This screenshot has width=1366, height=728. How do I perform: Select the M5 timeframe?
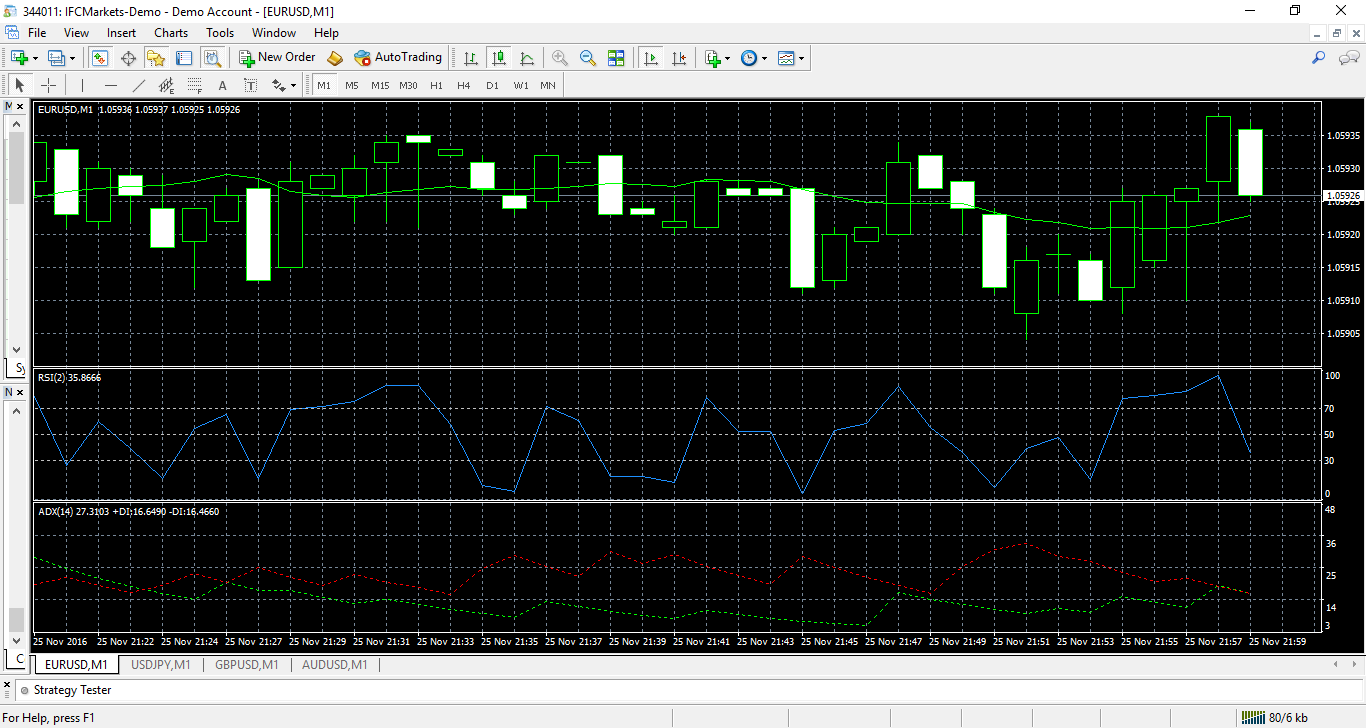[352, 85]
